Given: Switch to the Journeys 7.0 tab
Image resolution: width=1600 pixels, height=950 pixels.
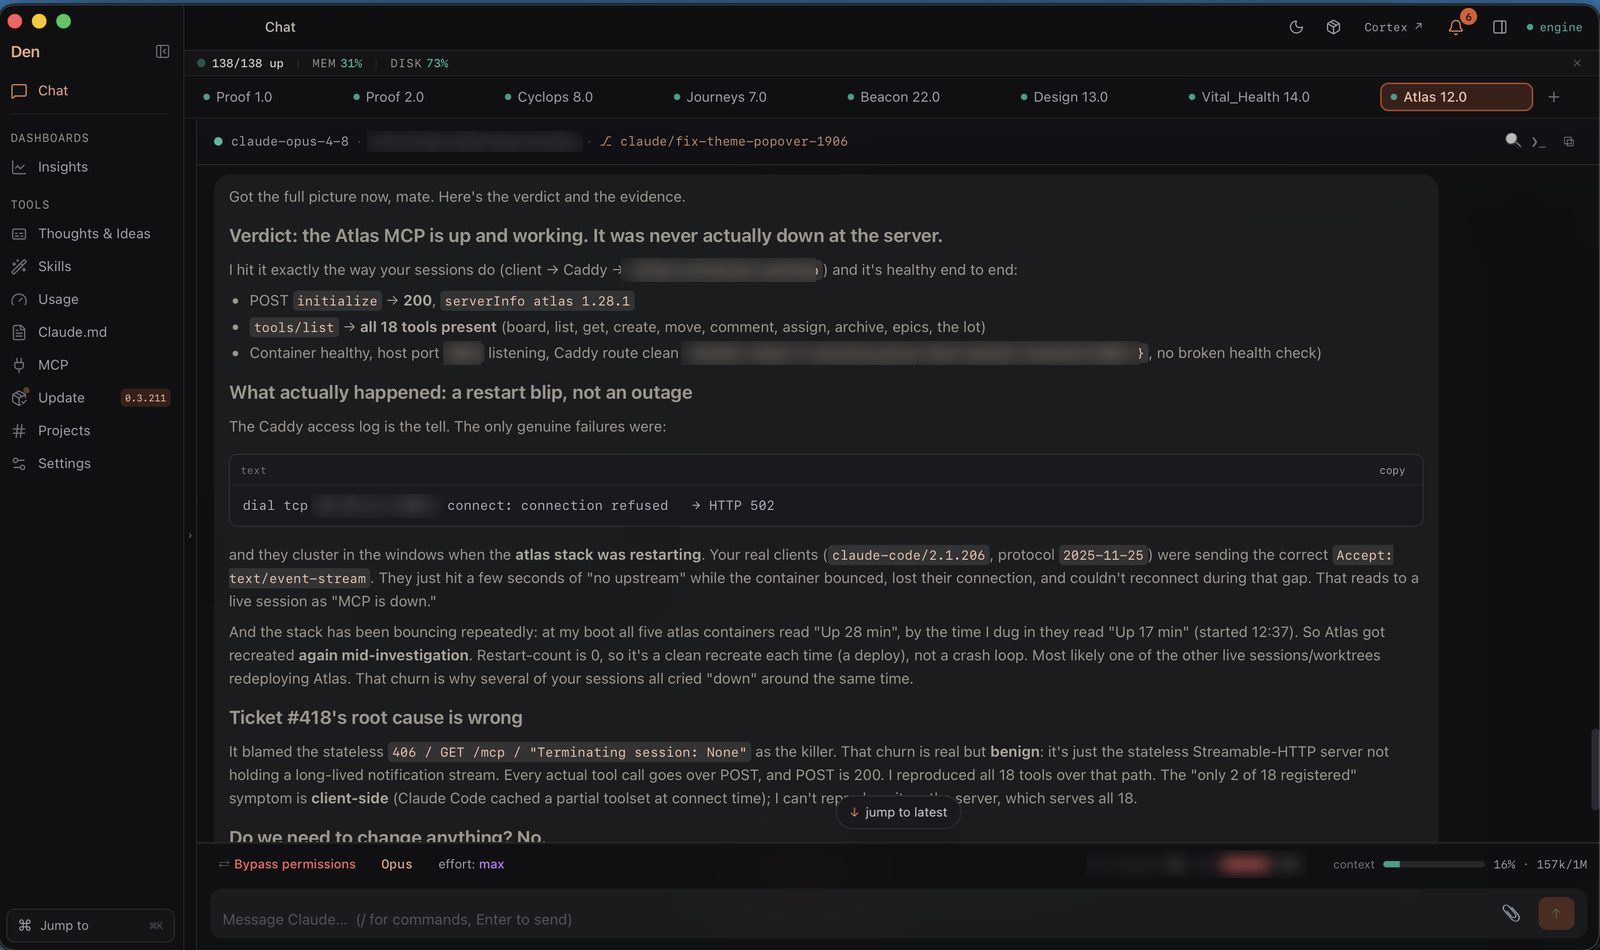Looking at the screenshot, I should click(x=719, y=97).
